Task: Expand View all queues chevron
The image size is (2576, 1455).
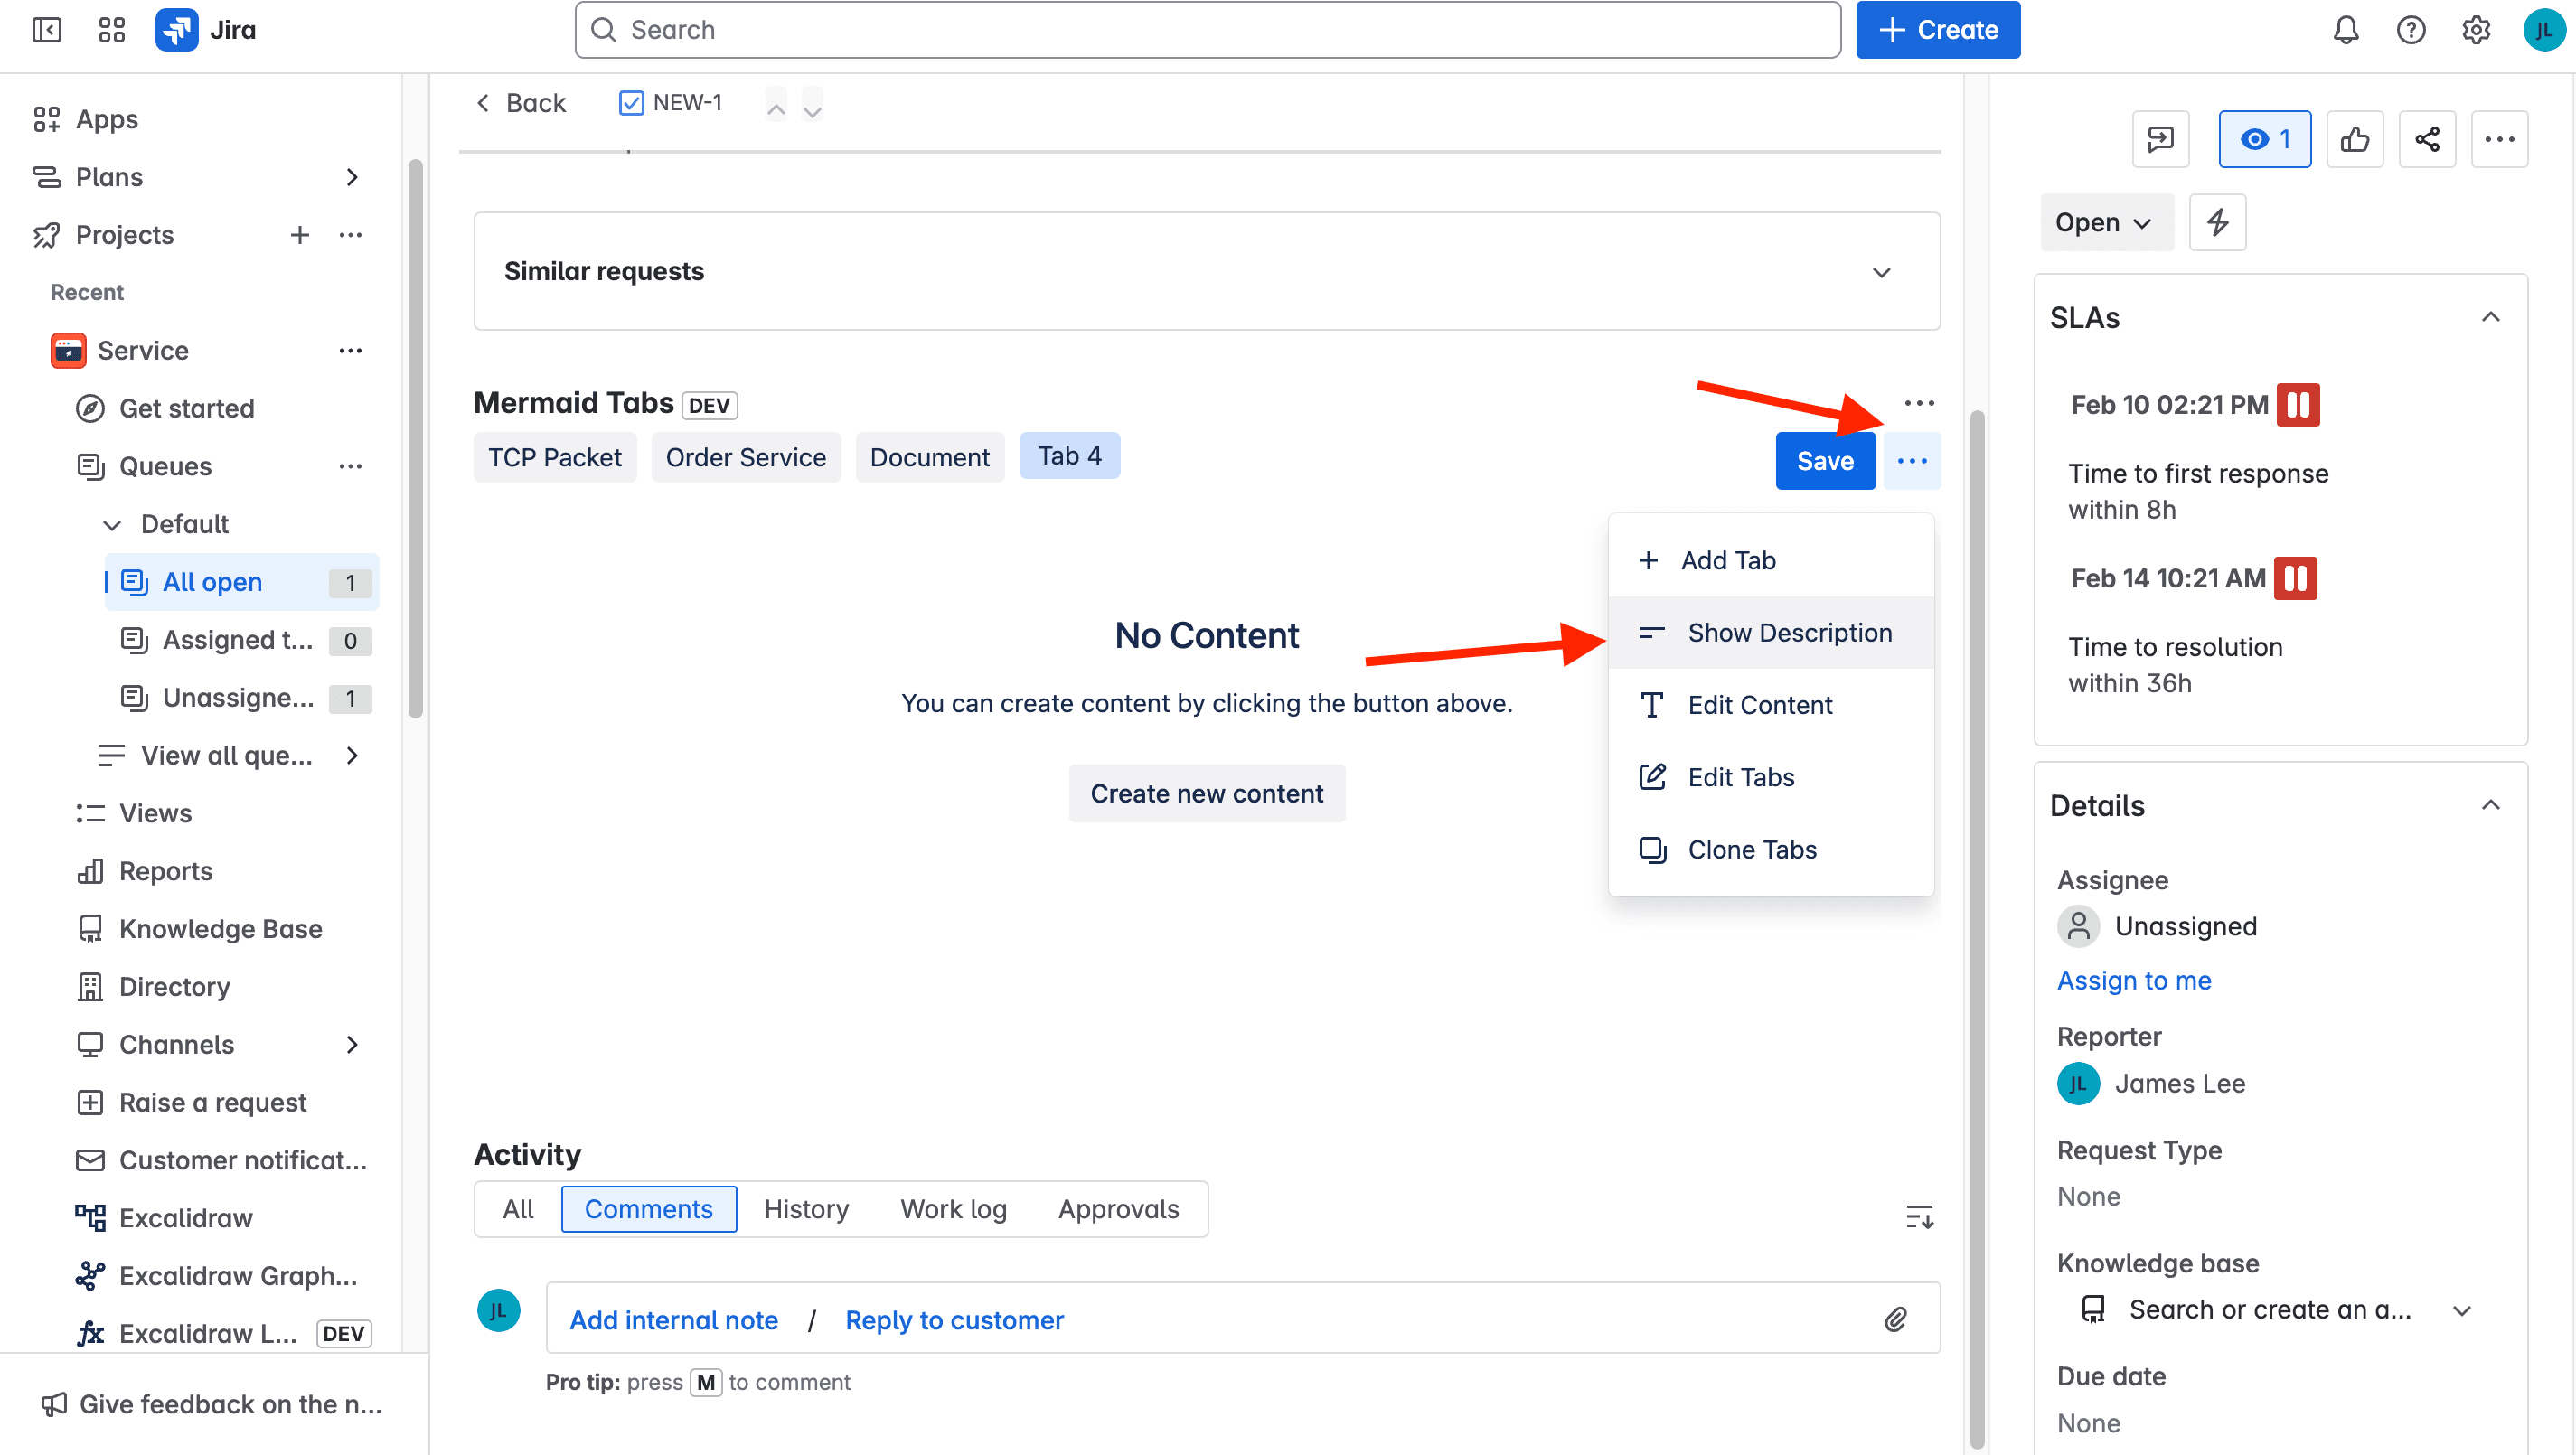Action: pos(351,755)
